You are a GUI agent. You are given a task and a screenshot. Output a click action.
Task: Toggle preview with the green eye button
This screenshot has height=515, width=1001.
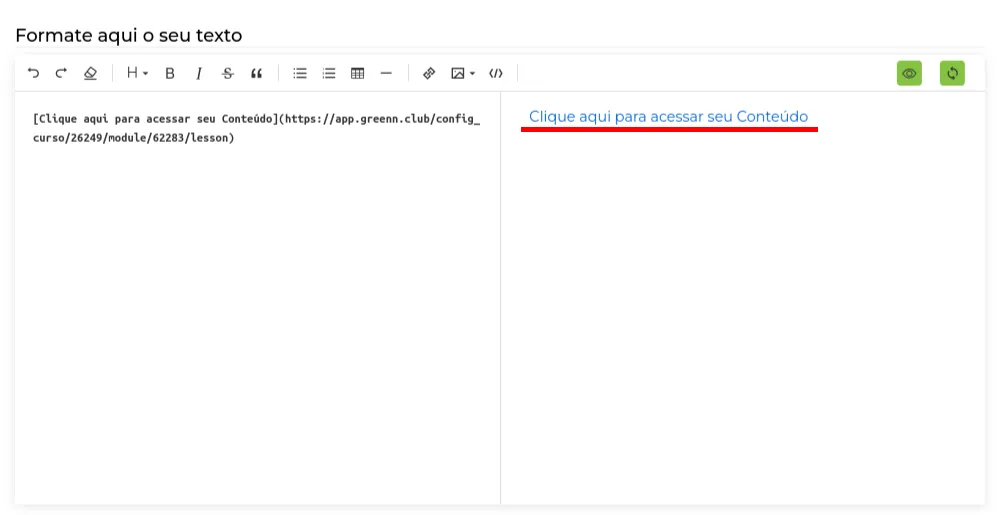[909, 73]
